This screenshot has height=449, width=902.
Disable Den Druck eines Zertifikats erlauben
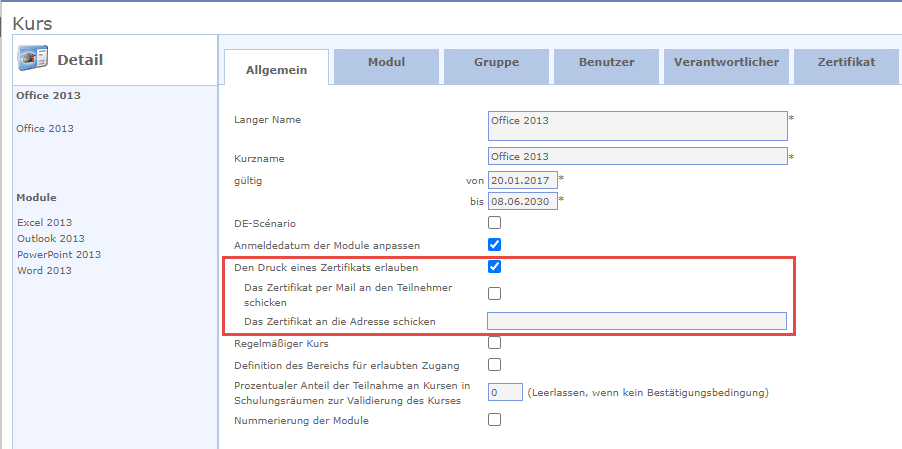[494, 267]
